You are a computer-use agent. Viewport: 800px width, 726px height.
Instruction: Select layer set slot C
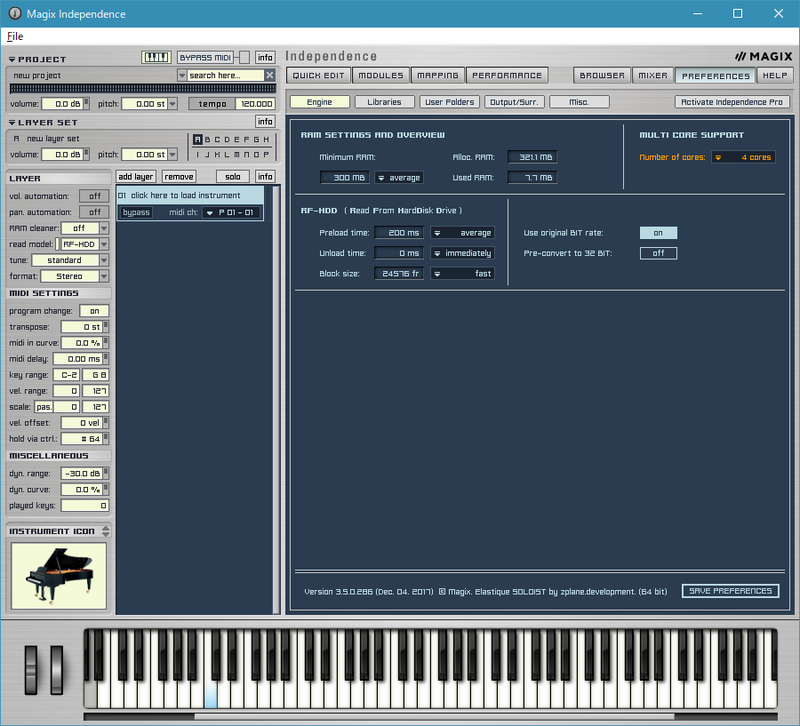217,139
